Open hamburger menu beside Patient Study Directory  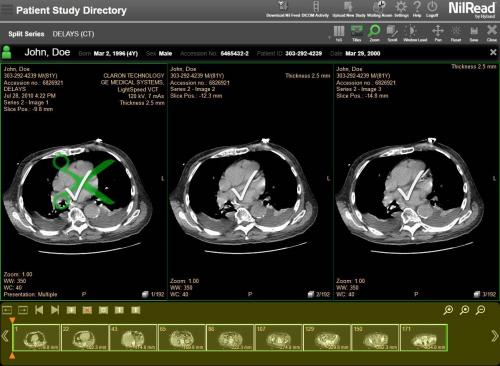click(7, 9)
